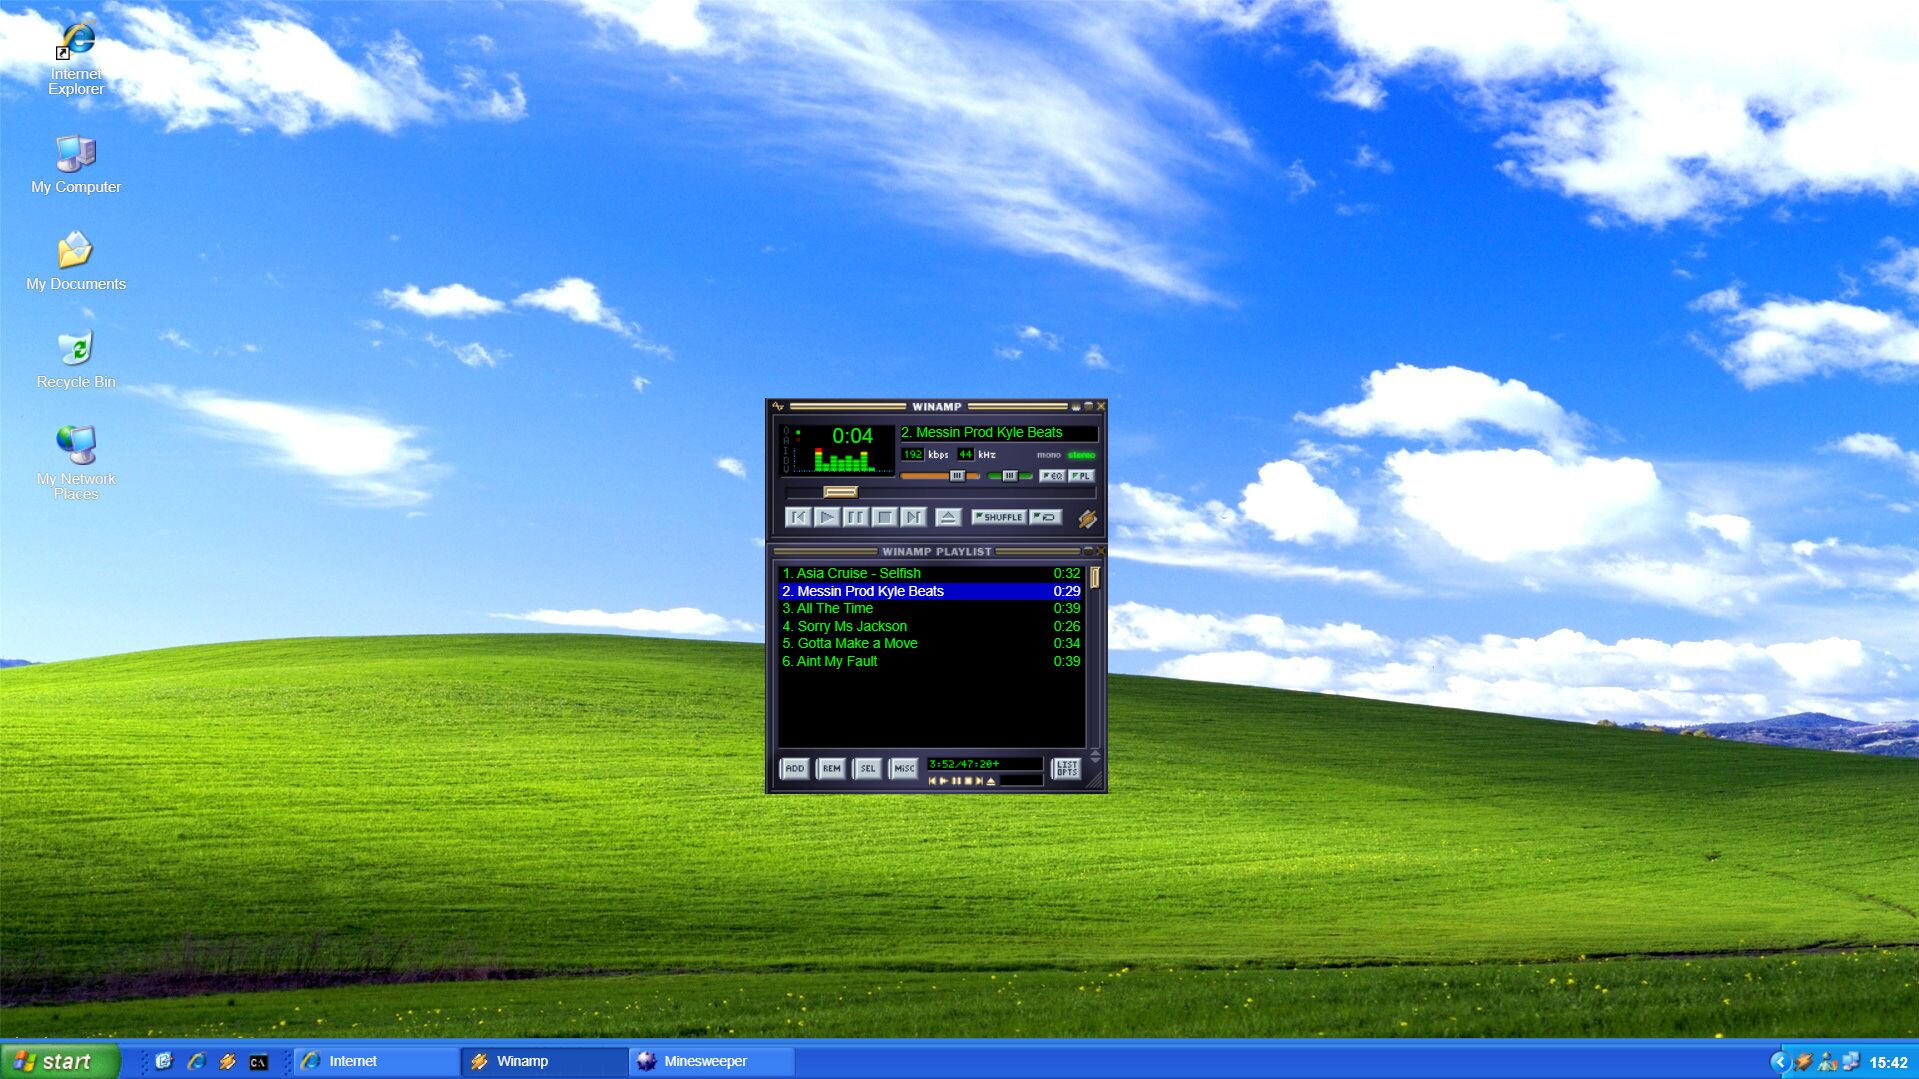Select playlist track All The Time
Screen dimensions: 1919x1079
click(930, 608)
